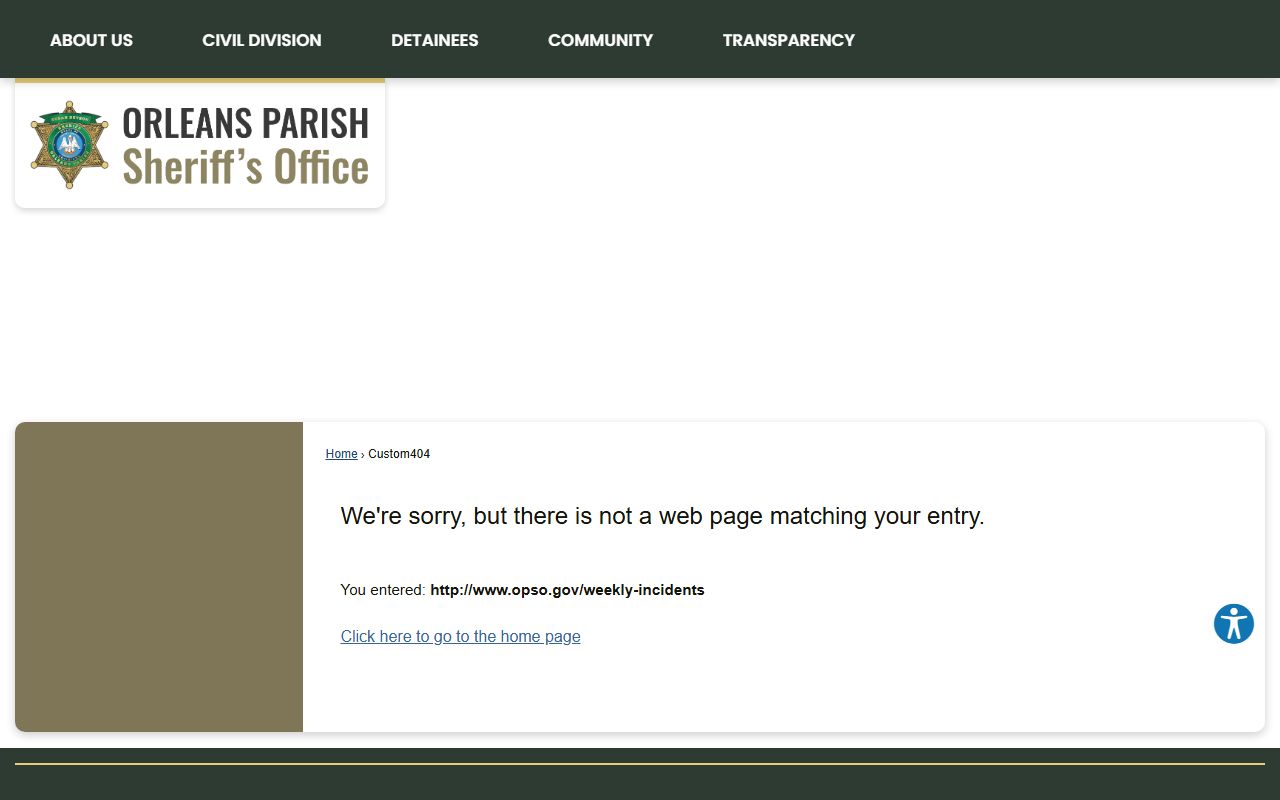Click the Home breadcrumb link
Screen dimensions: 1280x800
(341, 454)
